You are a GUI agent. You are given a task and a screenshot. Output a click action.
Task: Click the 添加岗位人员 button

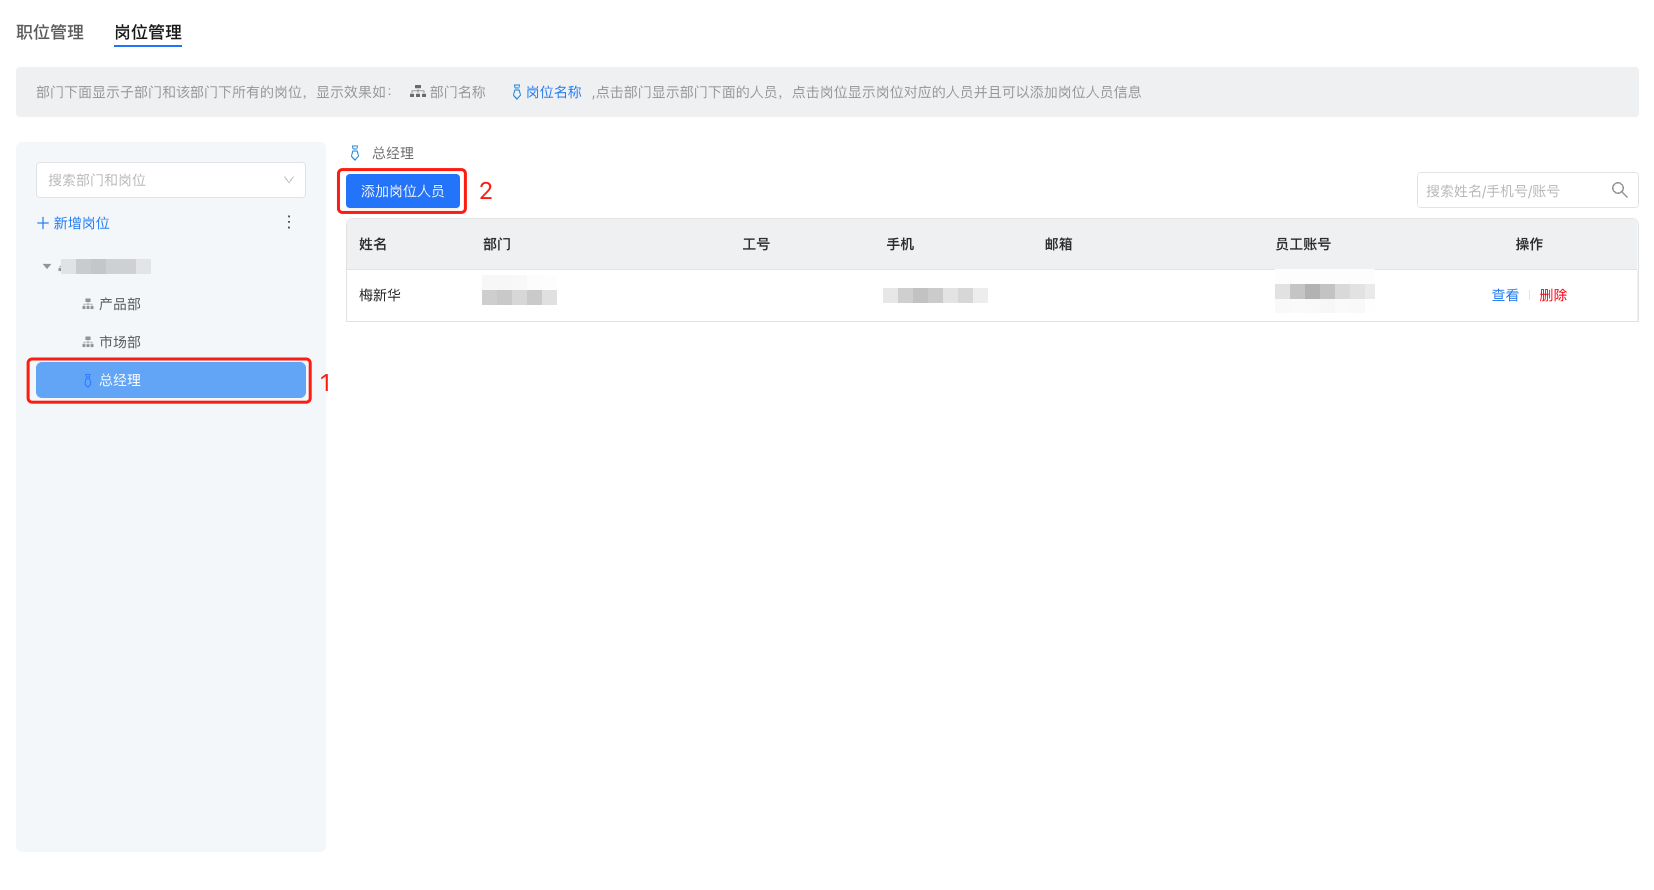point(403,191)
